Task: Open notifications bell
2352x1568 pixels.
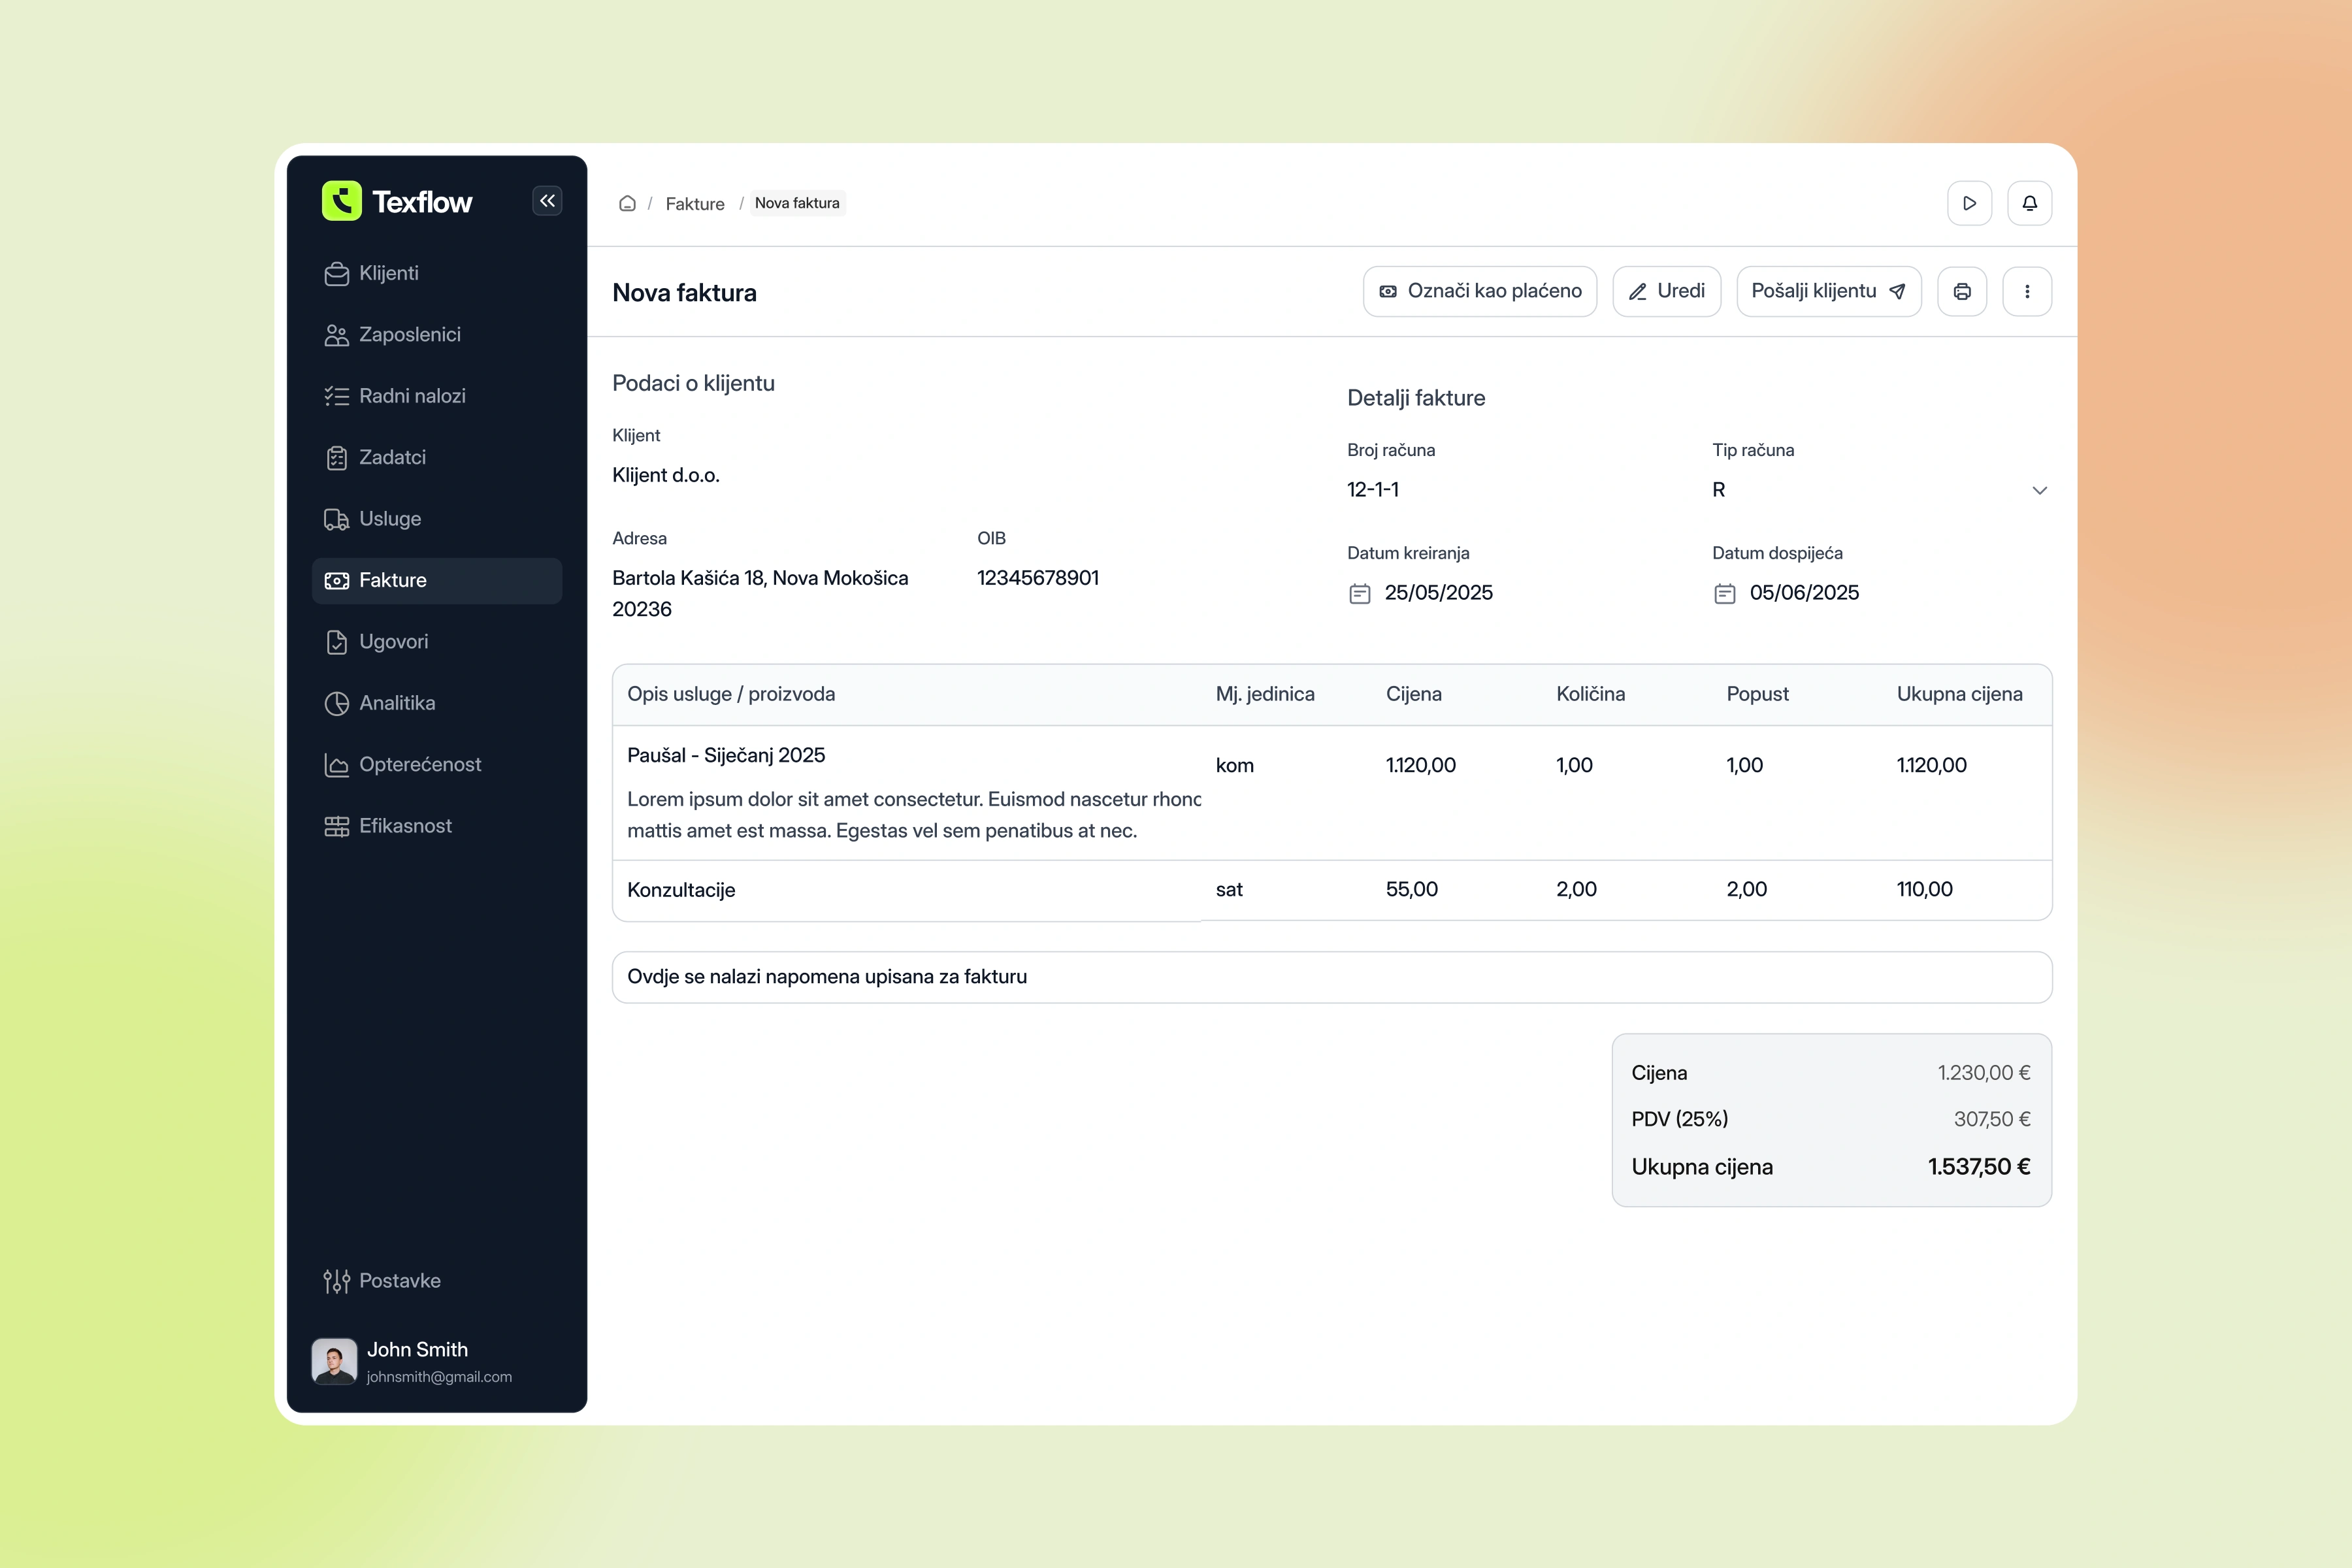Action: 2029,203
